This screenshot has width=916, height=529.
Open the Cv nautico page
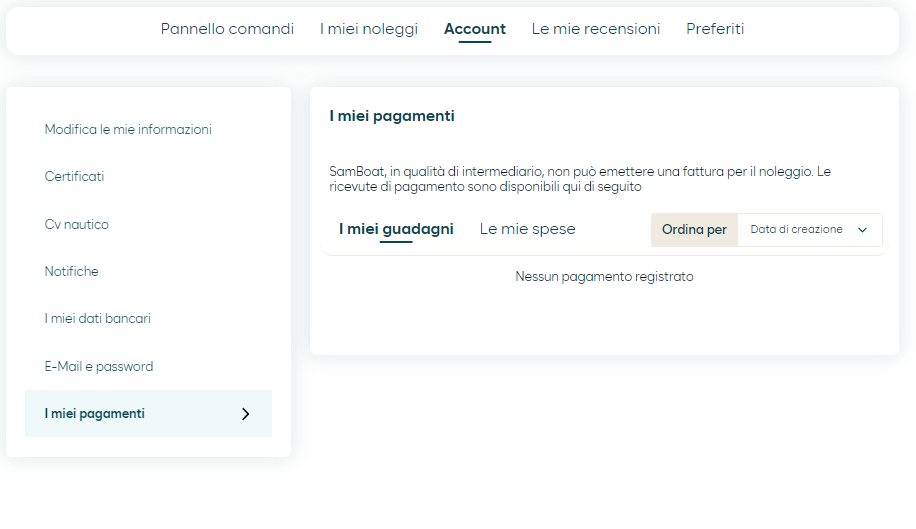tap(77, 224)
